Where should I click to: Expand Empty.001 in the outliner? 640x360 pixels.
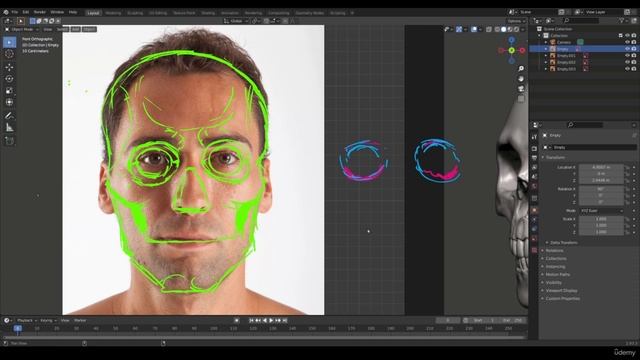pos(546,56)
